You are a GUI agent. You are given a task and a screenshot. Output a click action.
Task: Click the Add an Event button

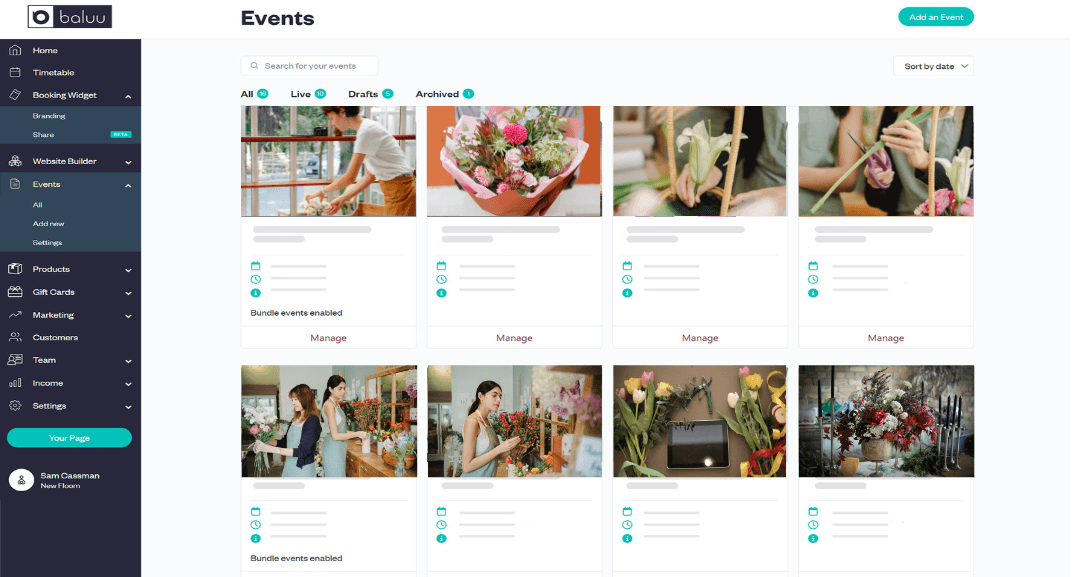click(x=935, y=17)
